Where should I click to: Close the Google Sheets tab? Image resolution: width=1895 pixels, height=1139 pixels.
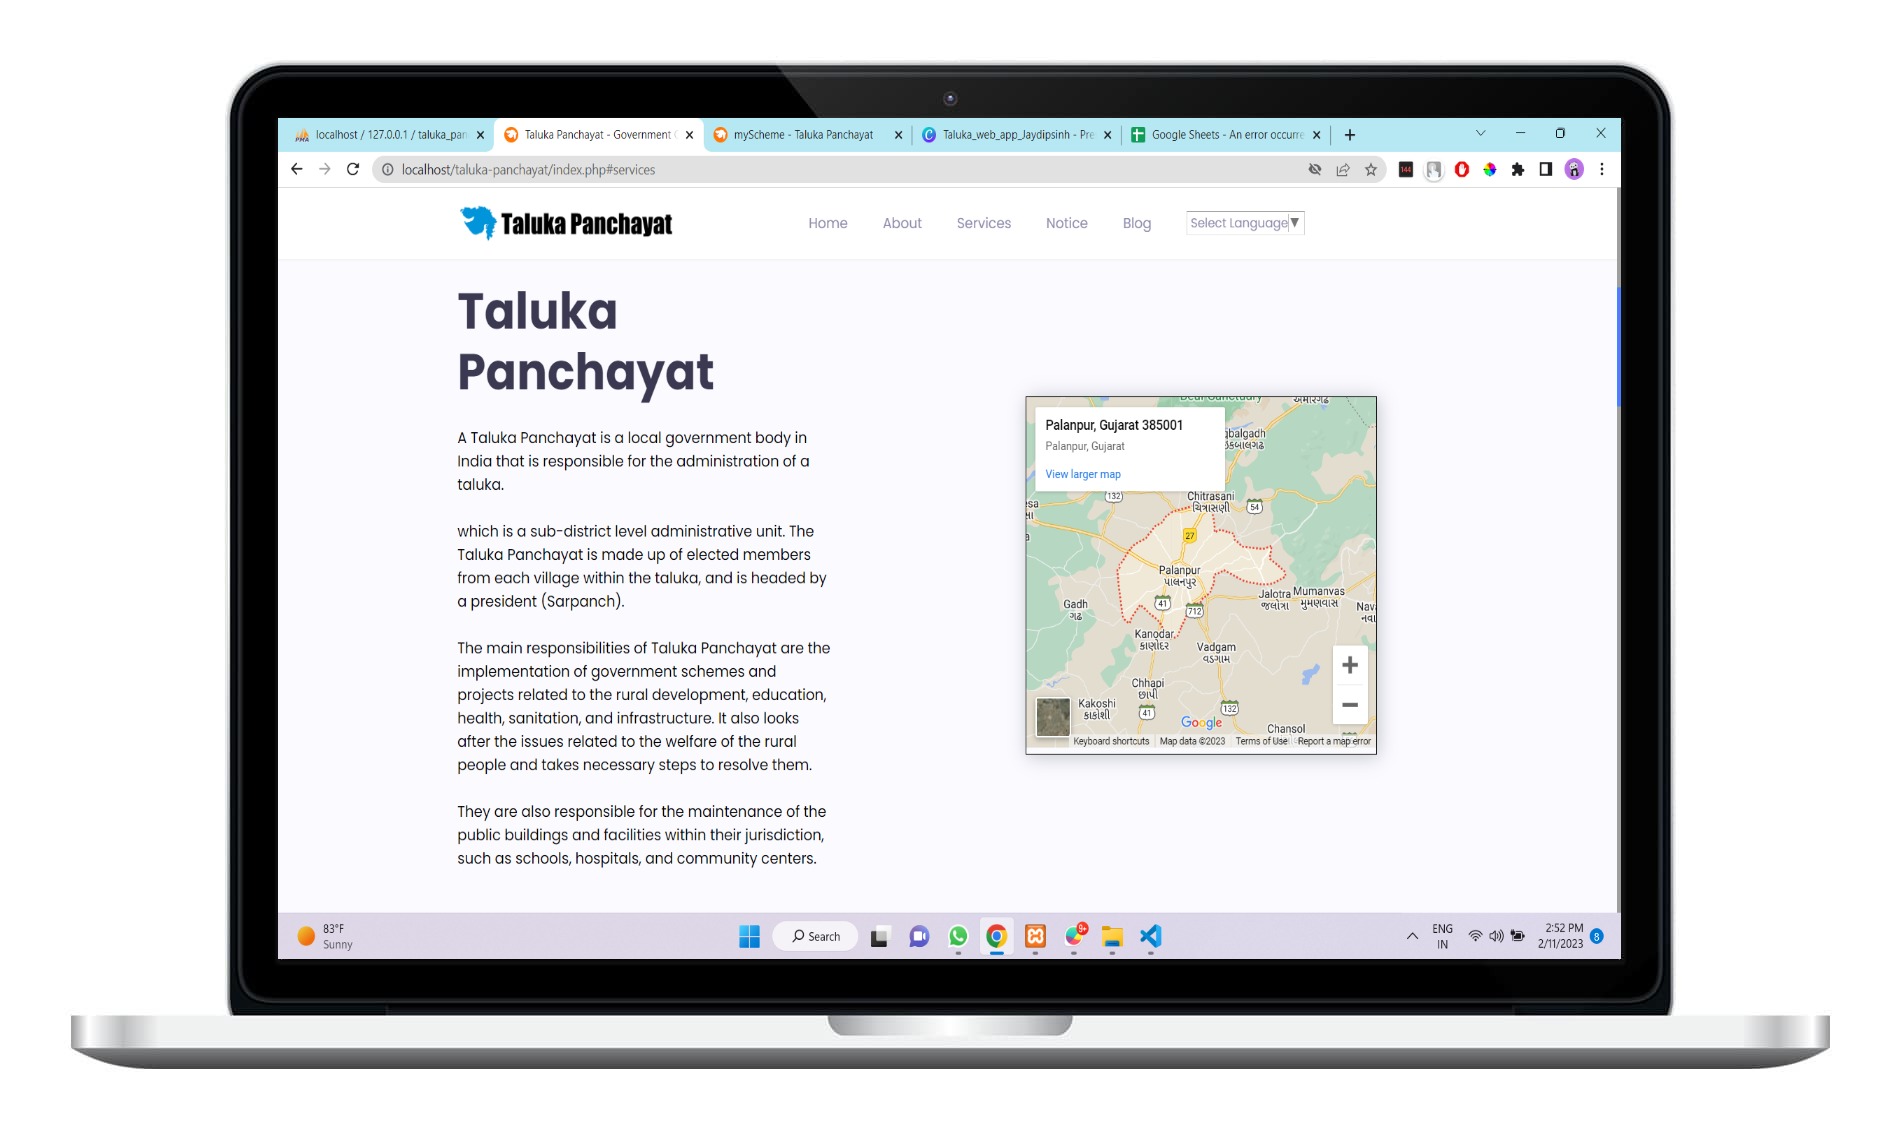(1316, 135)
